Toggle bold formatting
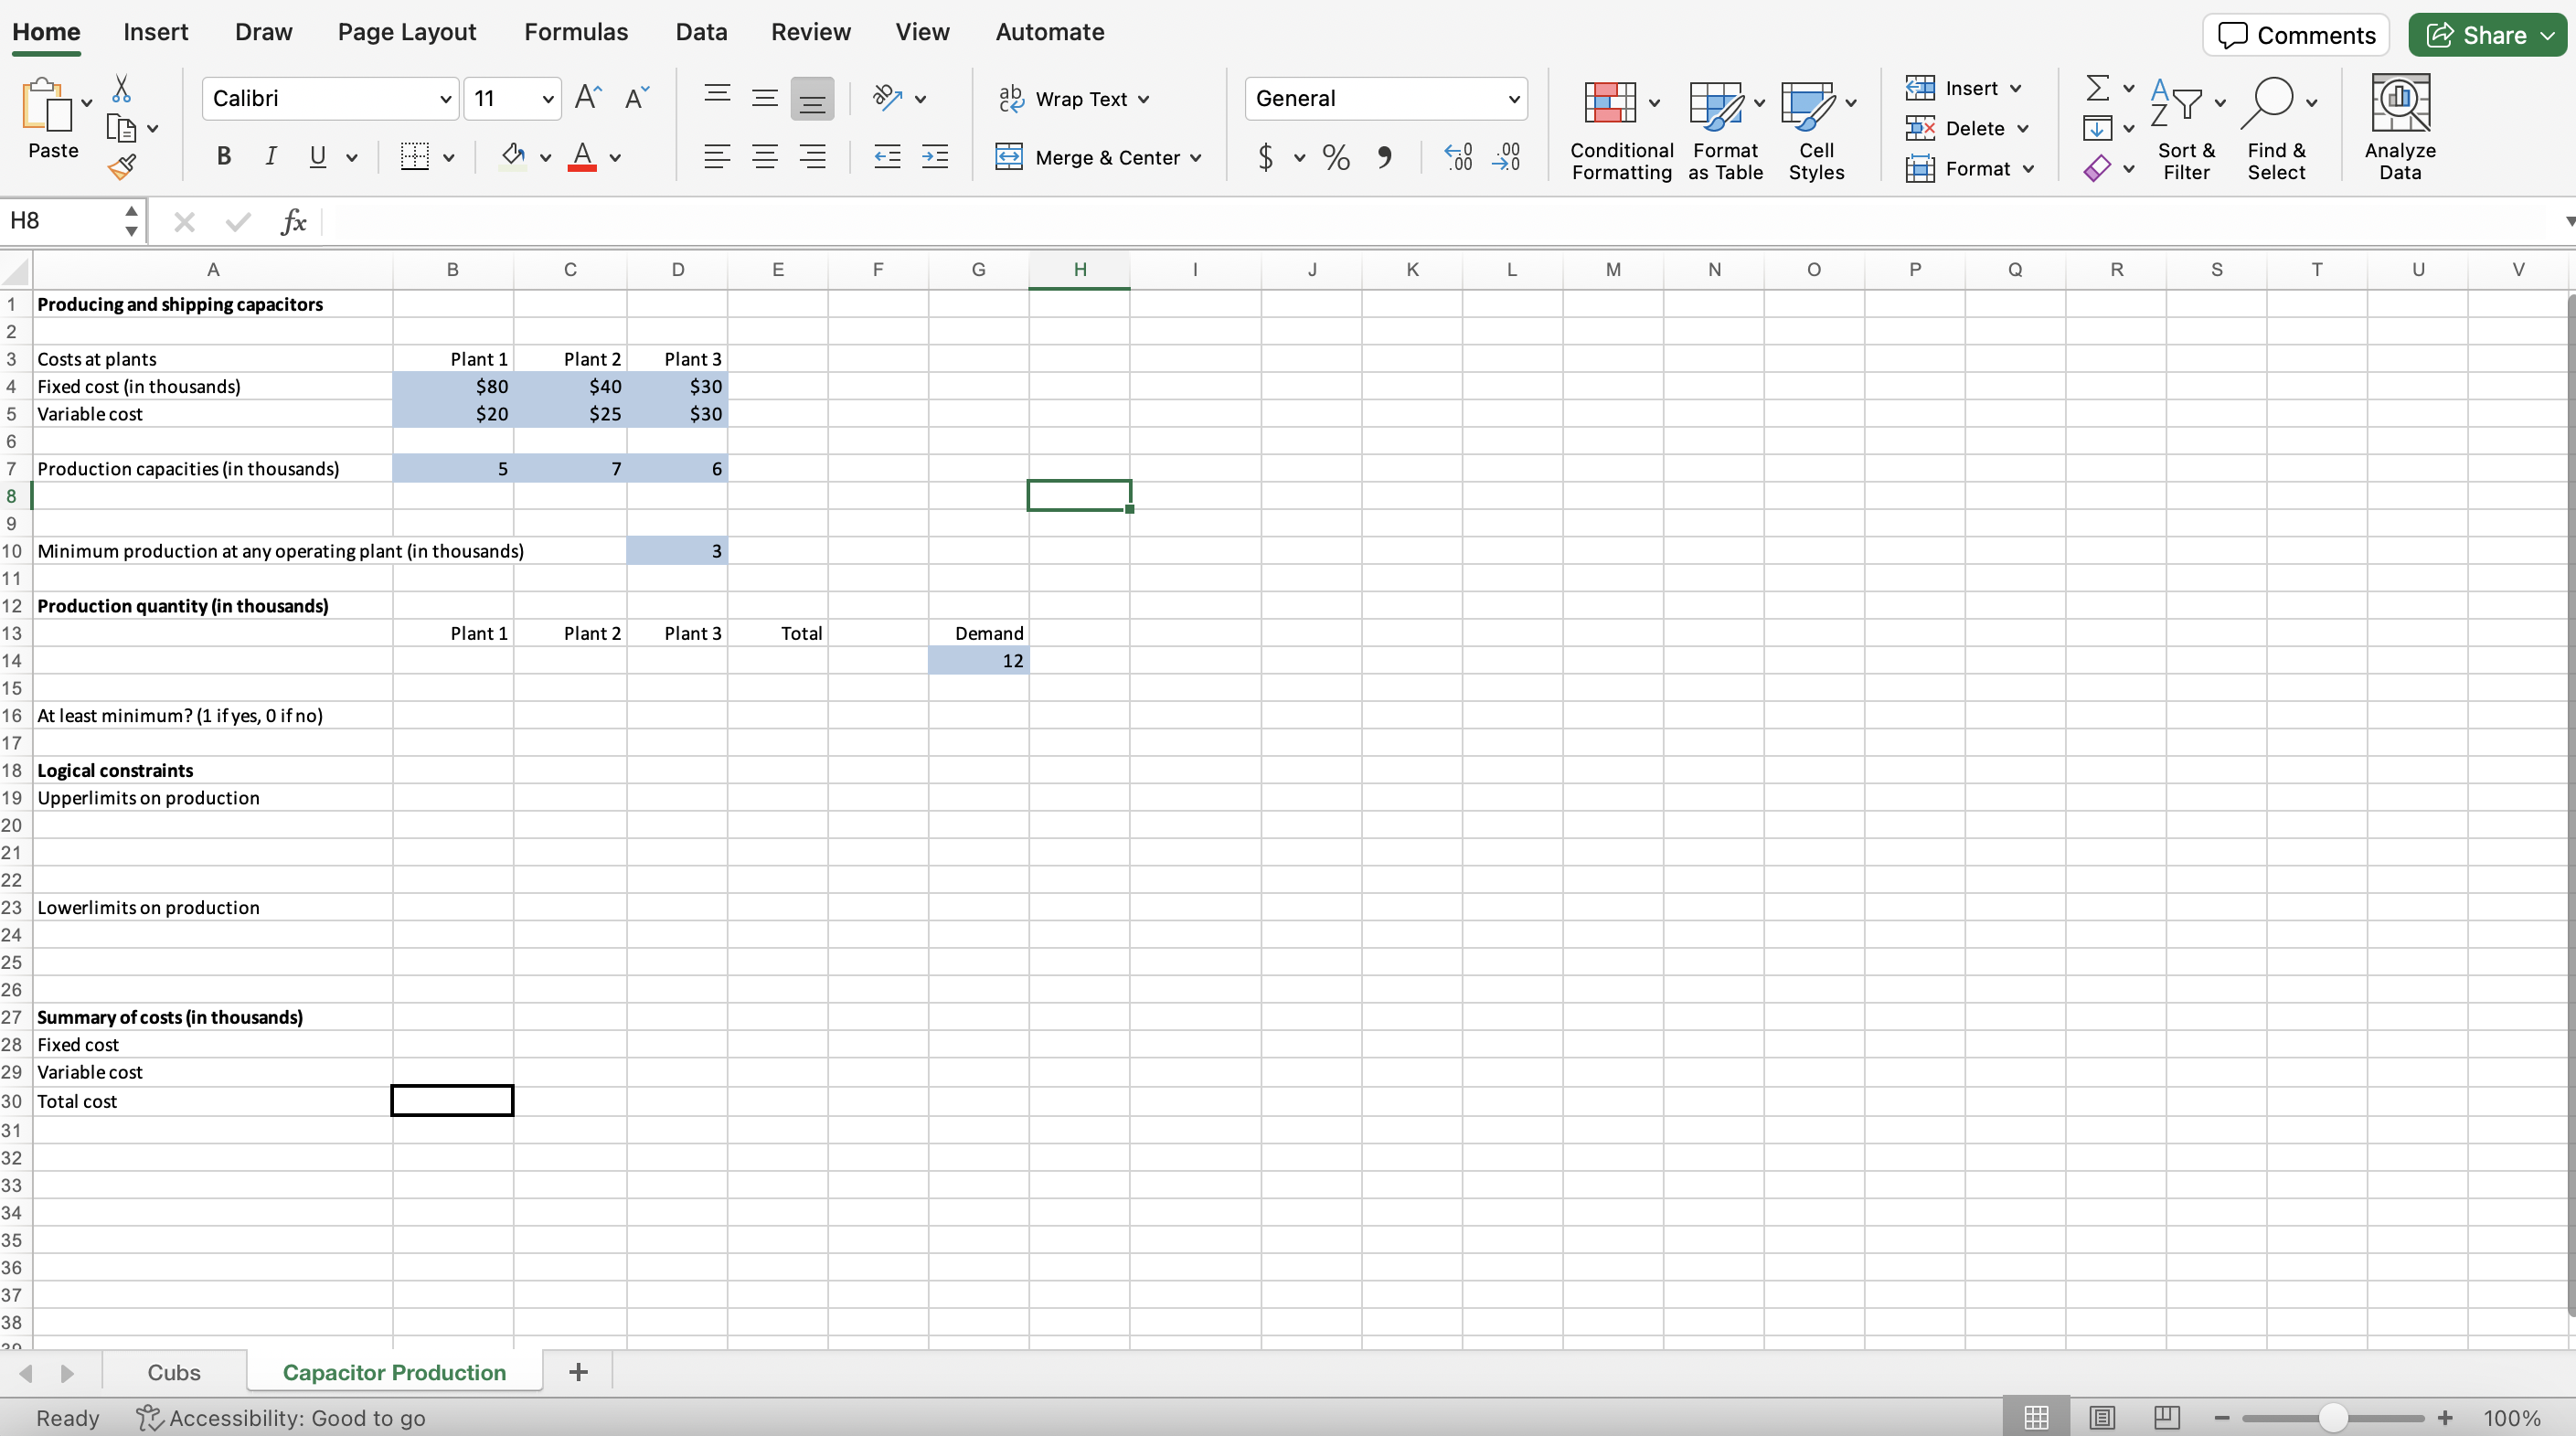2576x1436 pixels. (224, 157)
